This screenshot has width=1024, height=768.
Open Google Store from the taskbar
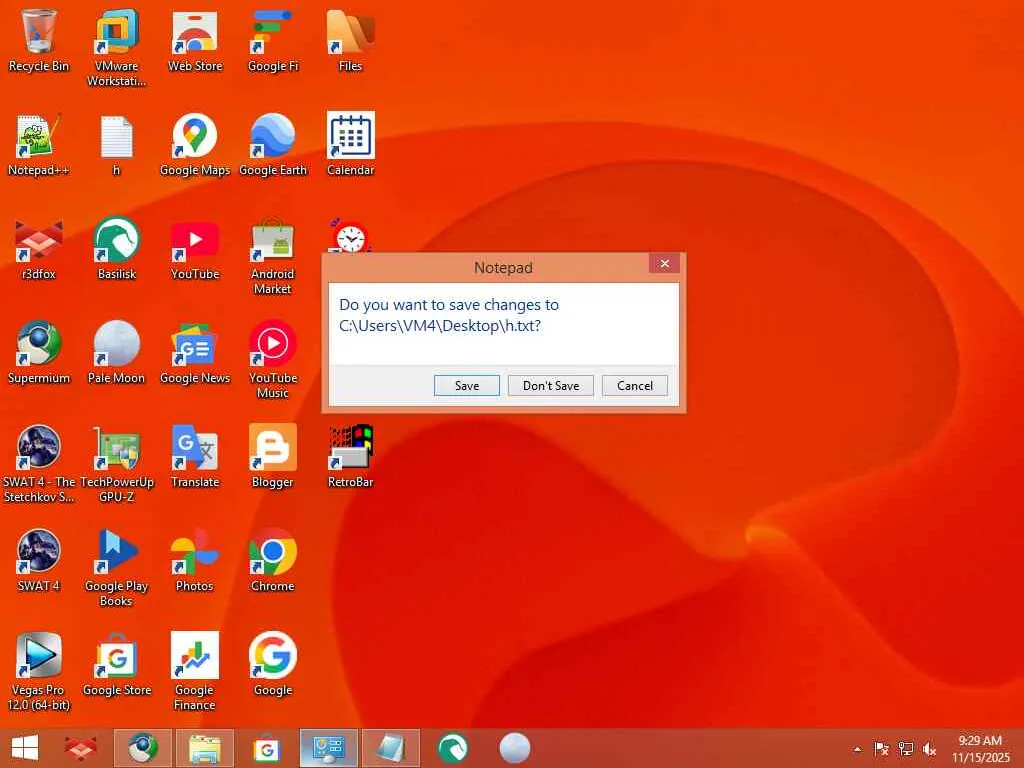coord(266,748)
